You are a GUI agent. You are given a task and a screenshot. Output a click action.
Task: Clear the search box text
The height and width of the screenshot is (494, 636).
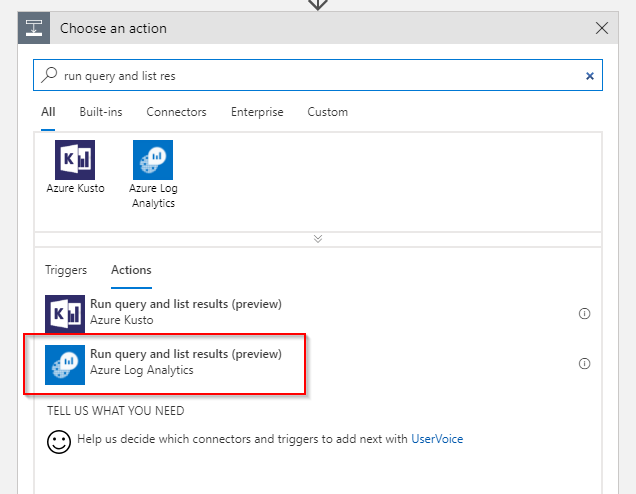(x=590, y=76)
